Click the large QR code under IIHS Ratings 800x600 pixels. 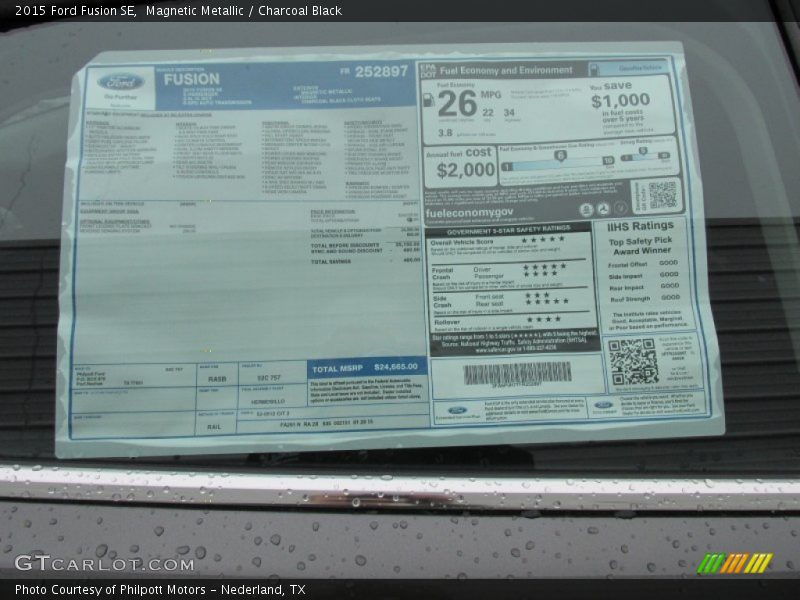pos(633,361)
